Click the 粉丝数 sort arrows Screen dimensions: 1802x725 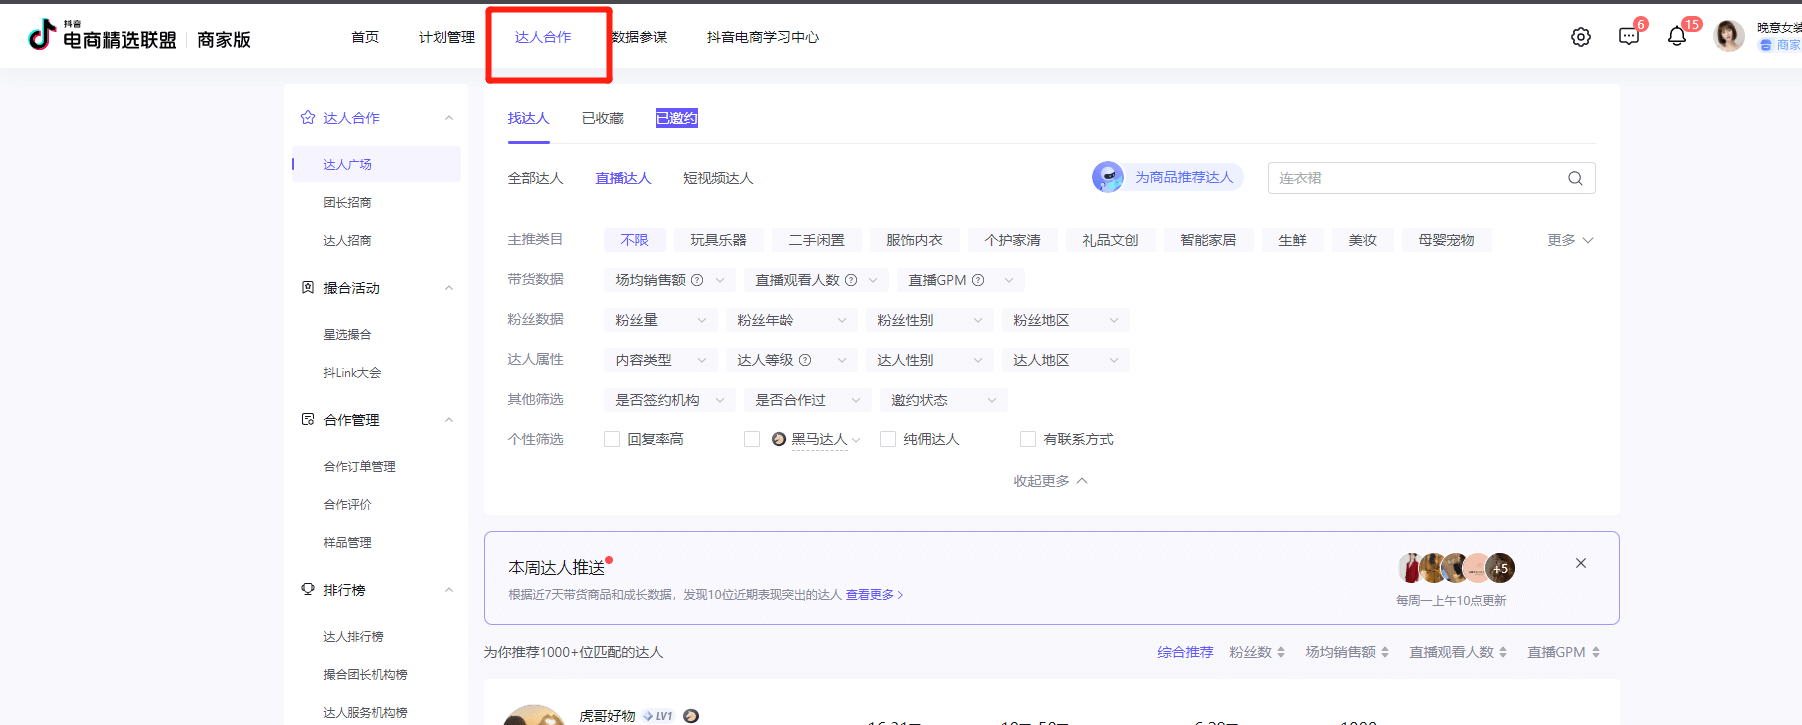point(1281,652)
